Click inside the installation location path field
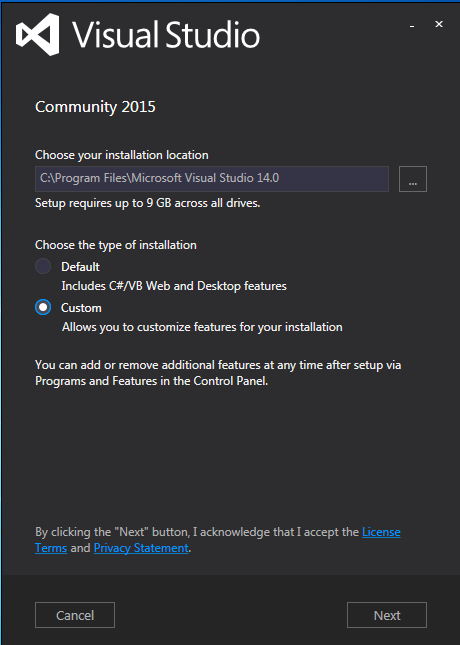 coord(212,179)
